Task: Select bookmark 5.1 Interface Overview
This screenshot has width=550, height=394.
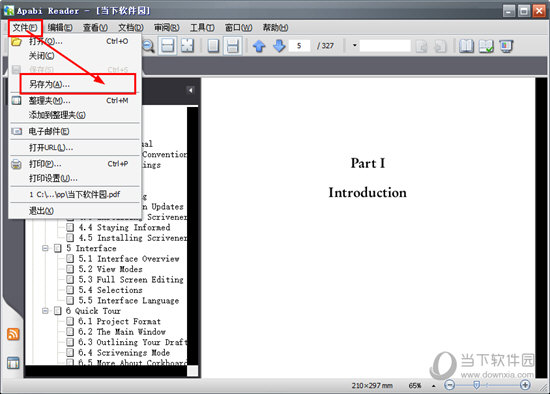Action: 129,259
